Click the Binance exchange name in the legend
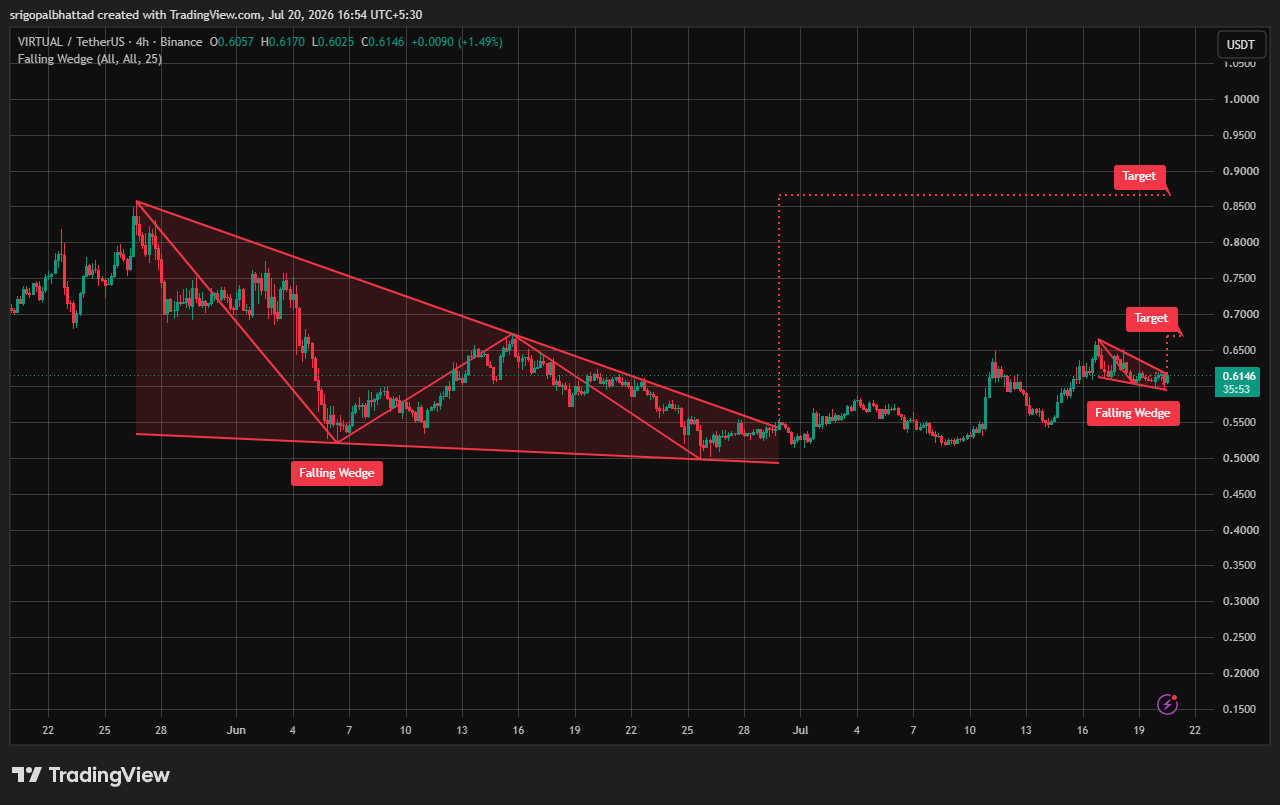This screenshot has width=1280, height=805. [179, 42]
